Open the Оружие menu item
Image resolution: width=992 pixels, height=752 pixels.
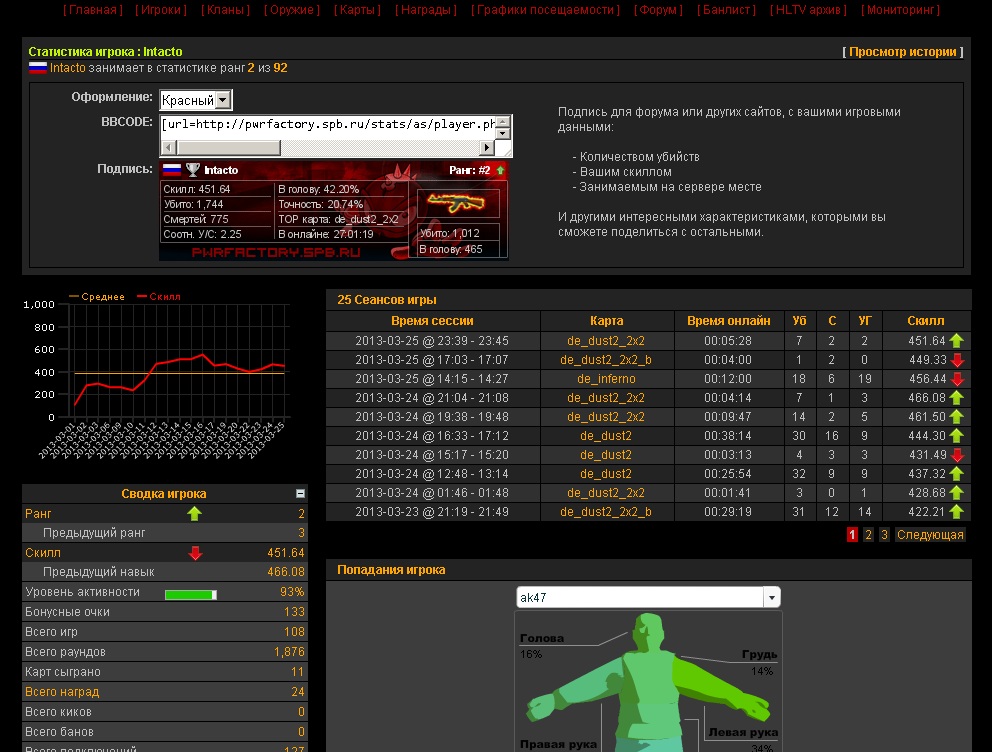click(x=292, y=10)
